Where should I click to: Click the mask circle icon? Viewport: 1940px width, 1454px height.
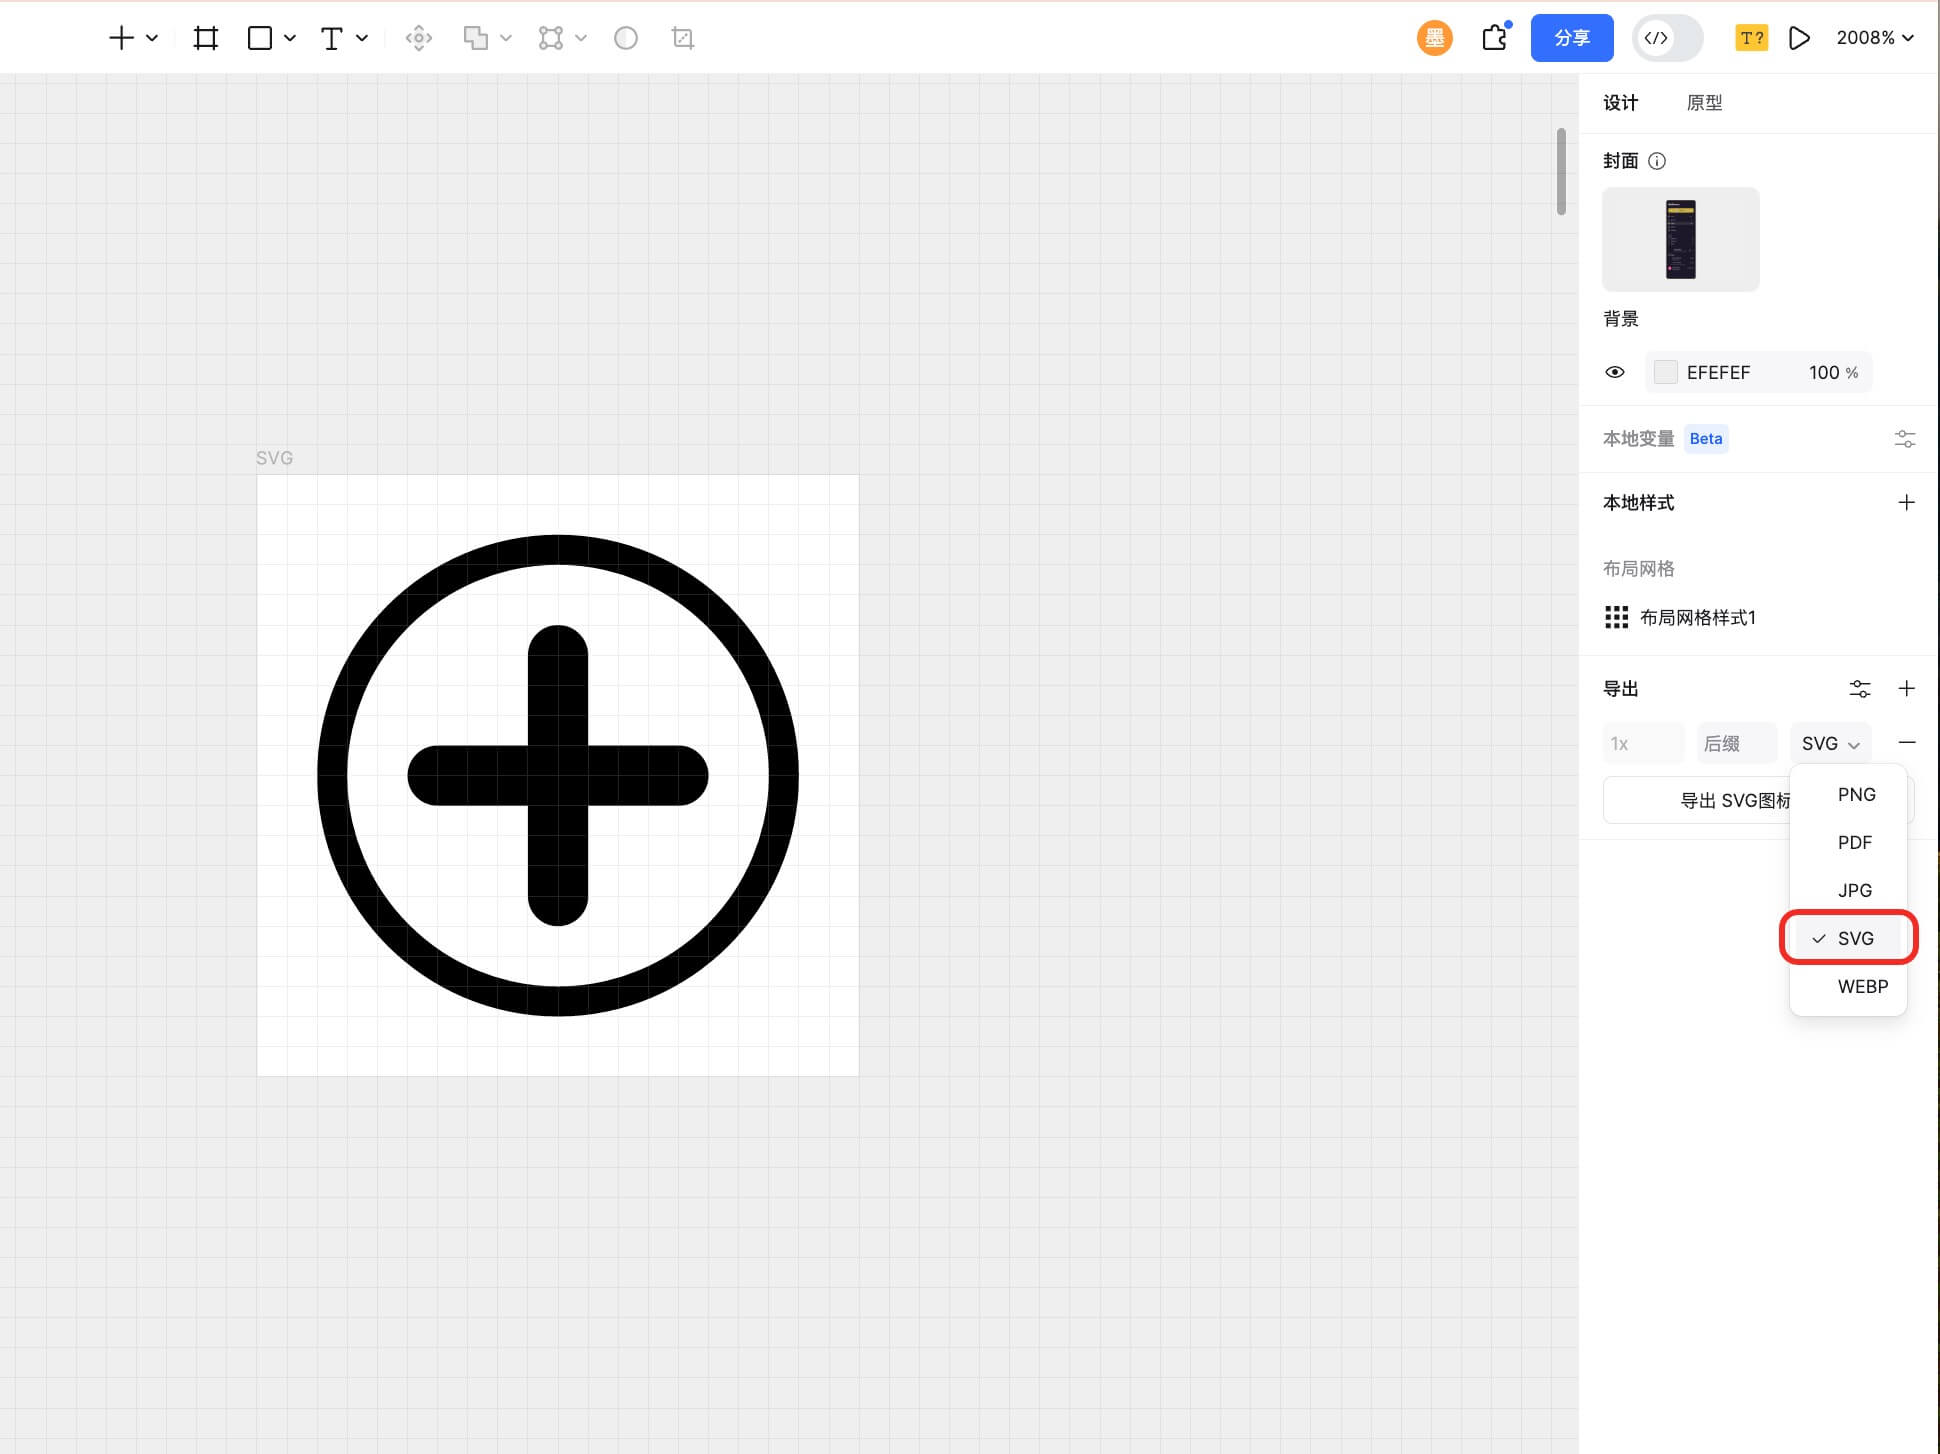625,38
